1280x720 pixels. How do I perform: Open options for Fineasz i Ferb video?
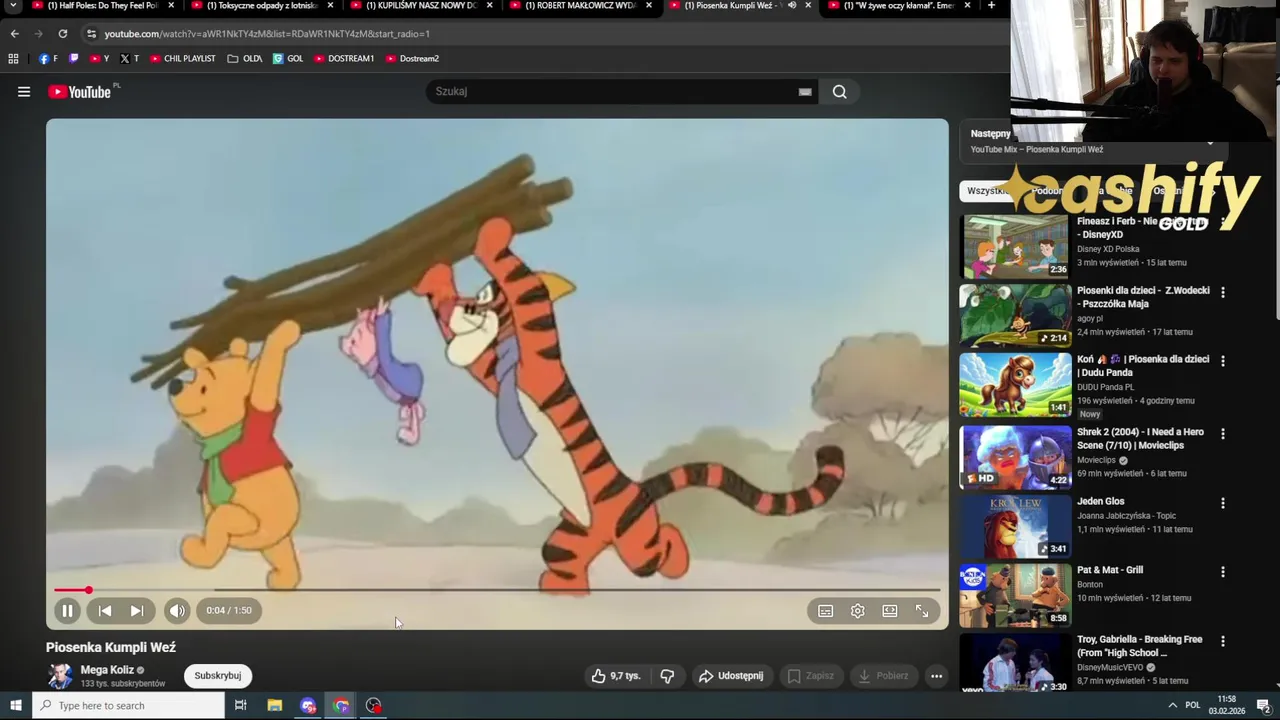coord(1222,224)
